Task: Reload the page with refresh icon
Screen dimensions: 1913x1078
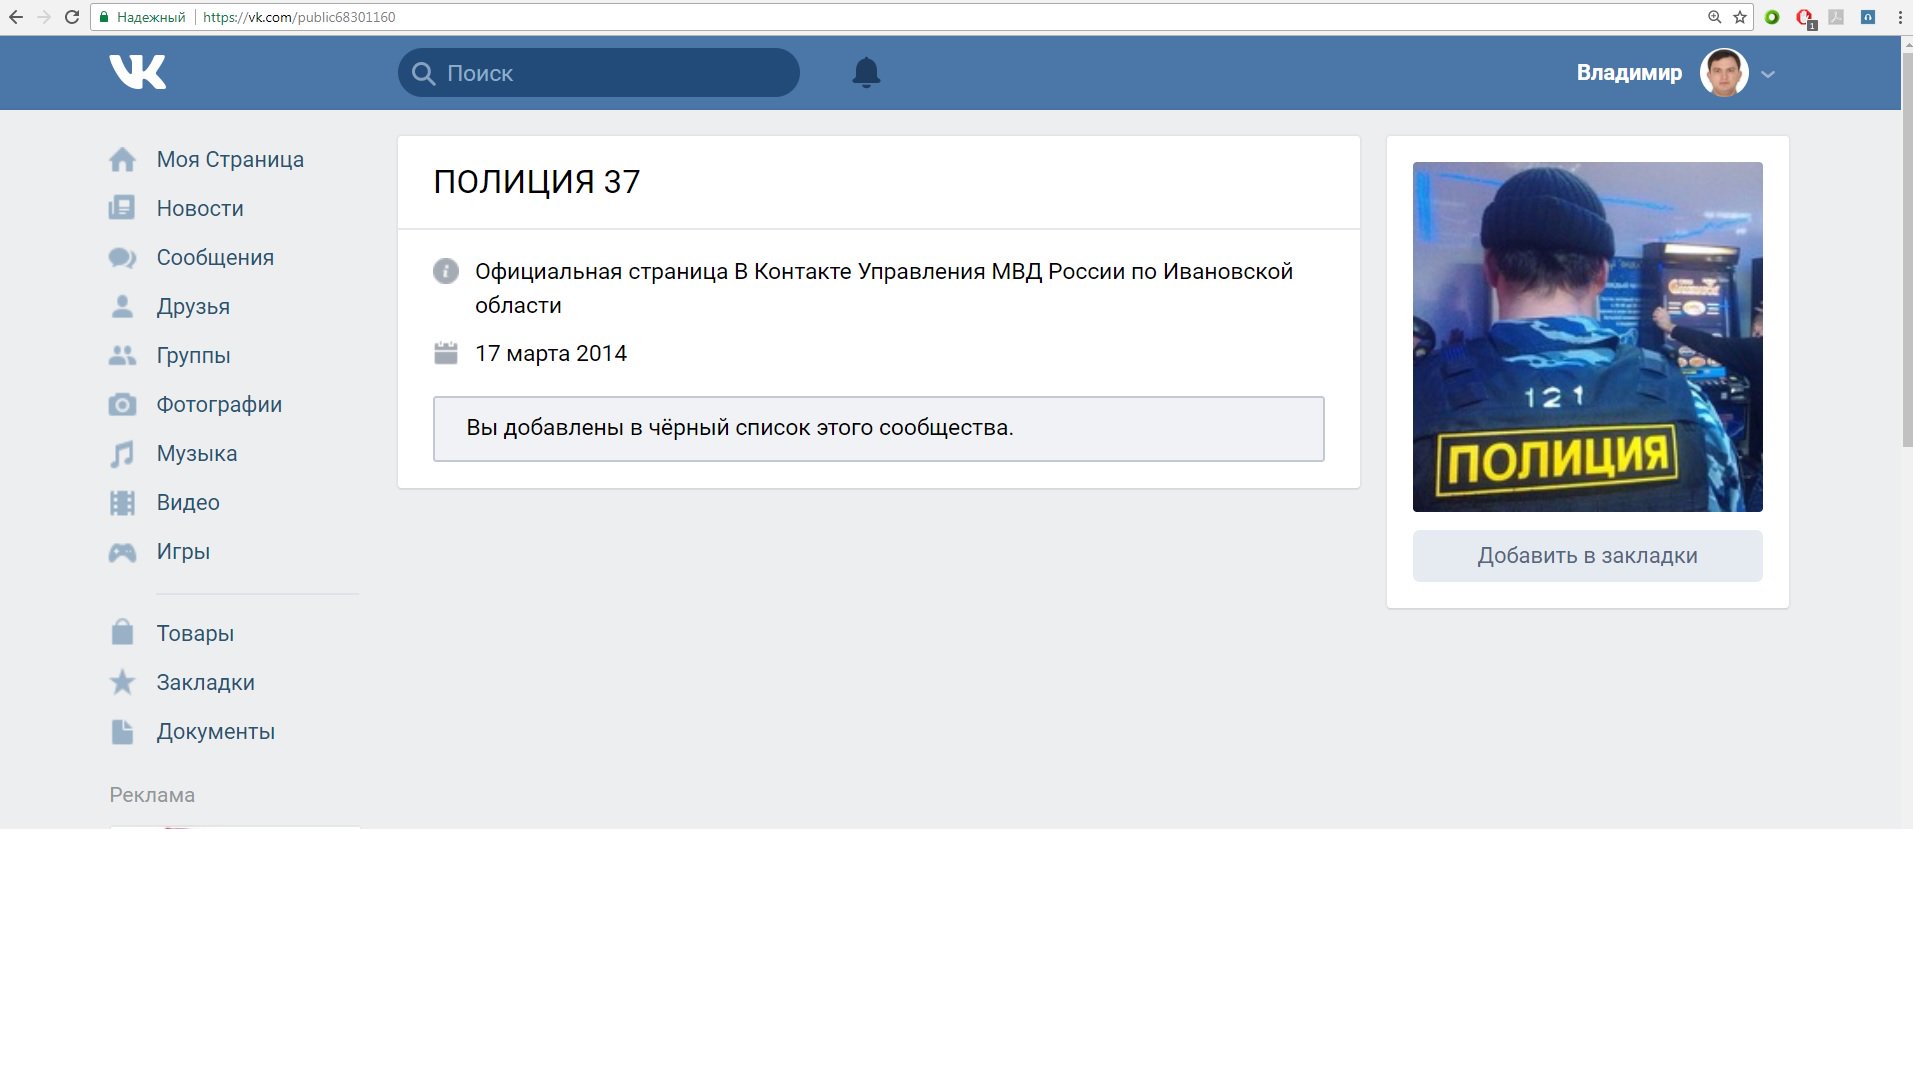Action: click(x=72, y=17)
